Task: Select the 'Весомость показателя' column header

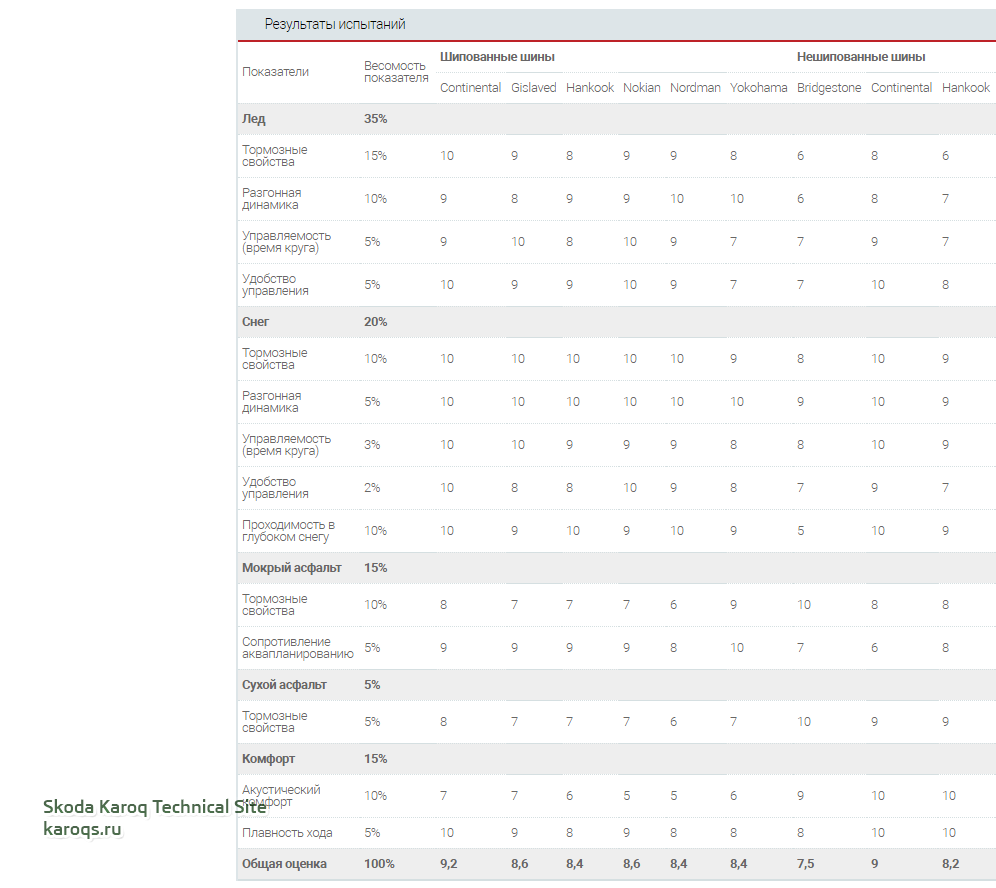Action: [396, 72]
